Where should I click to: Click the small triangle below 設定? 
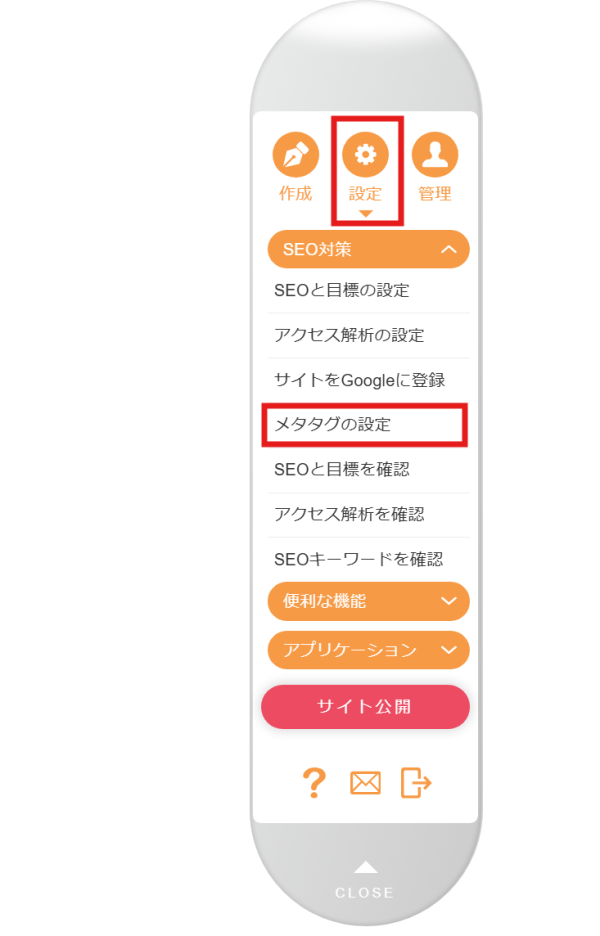point(365,213)
